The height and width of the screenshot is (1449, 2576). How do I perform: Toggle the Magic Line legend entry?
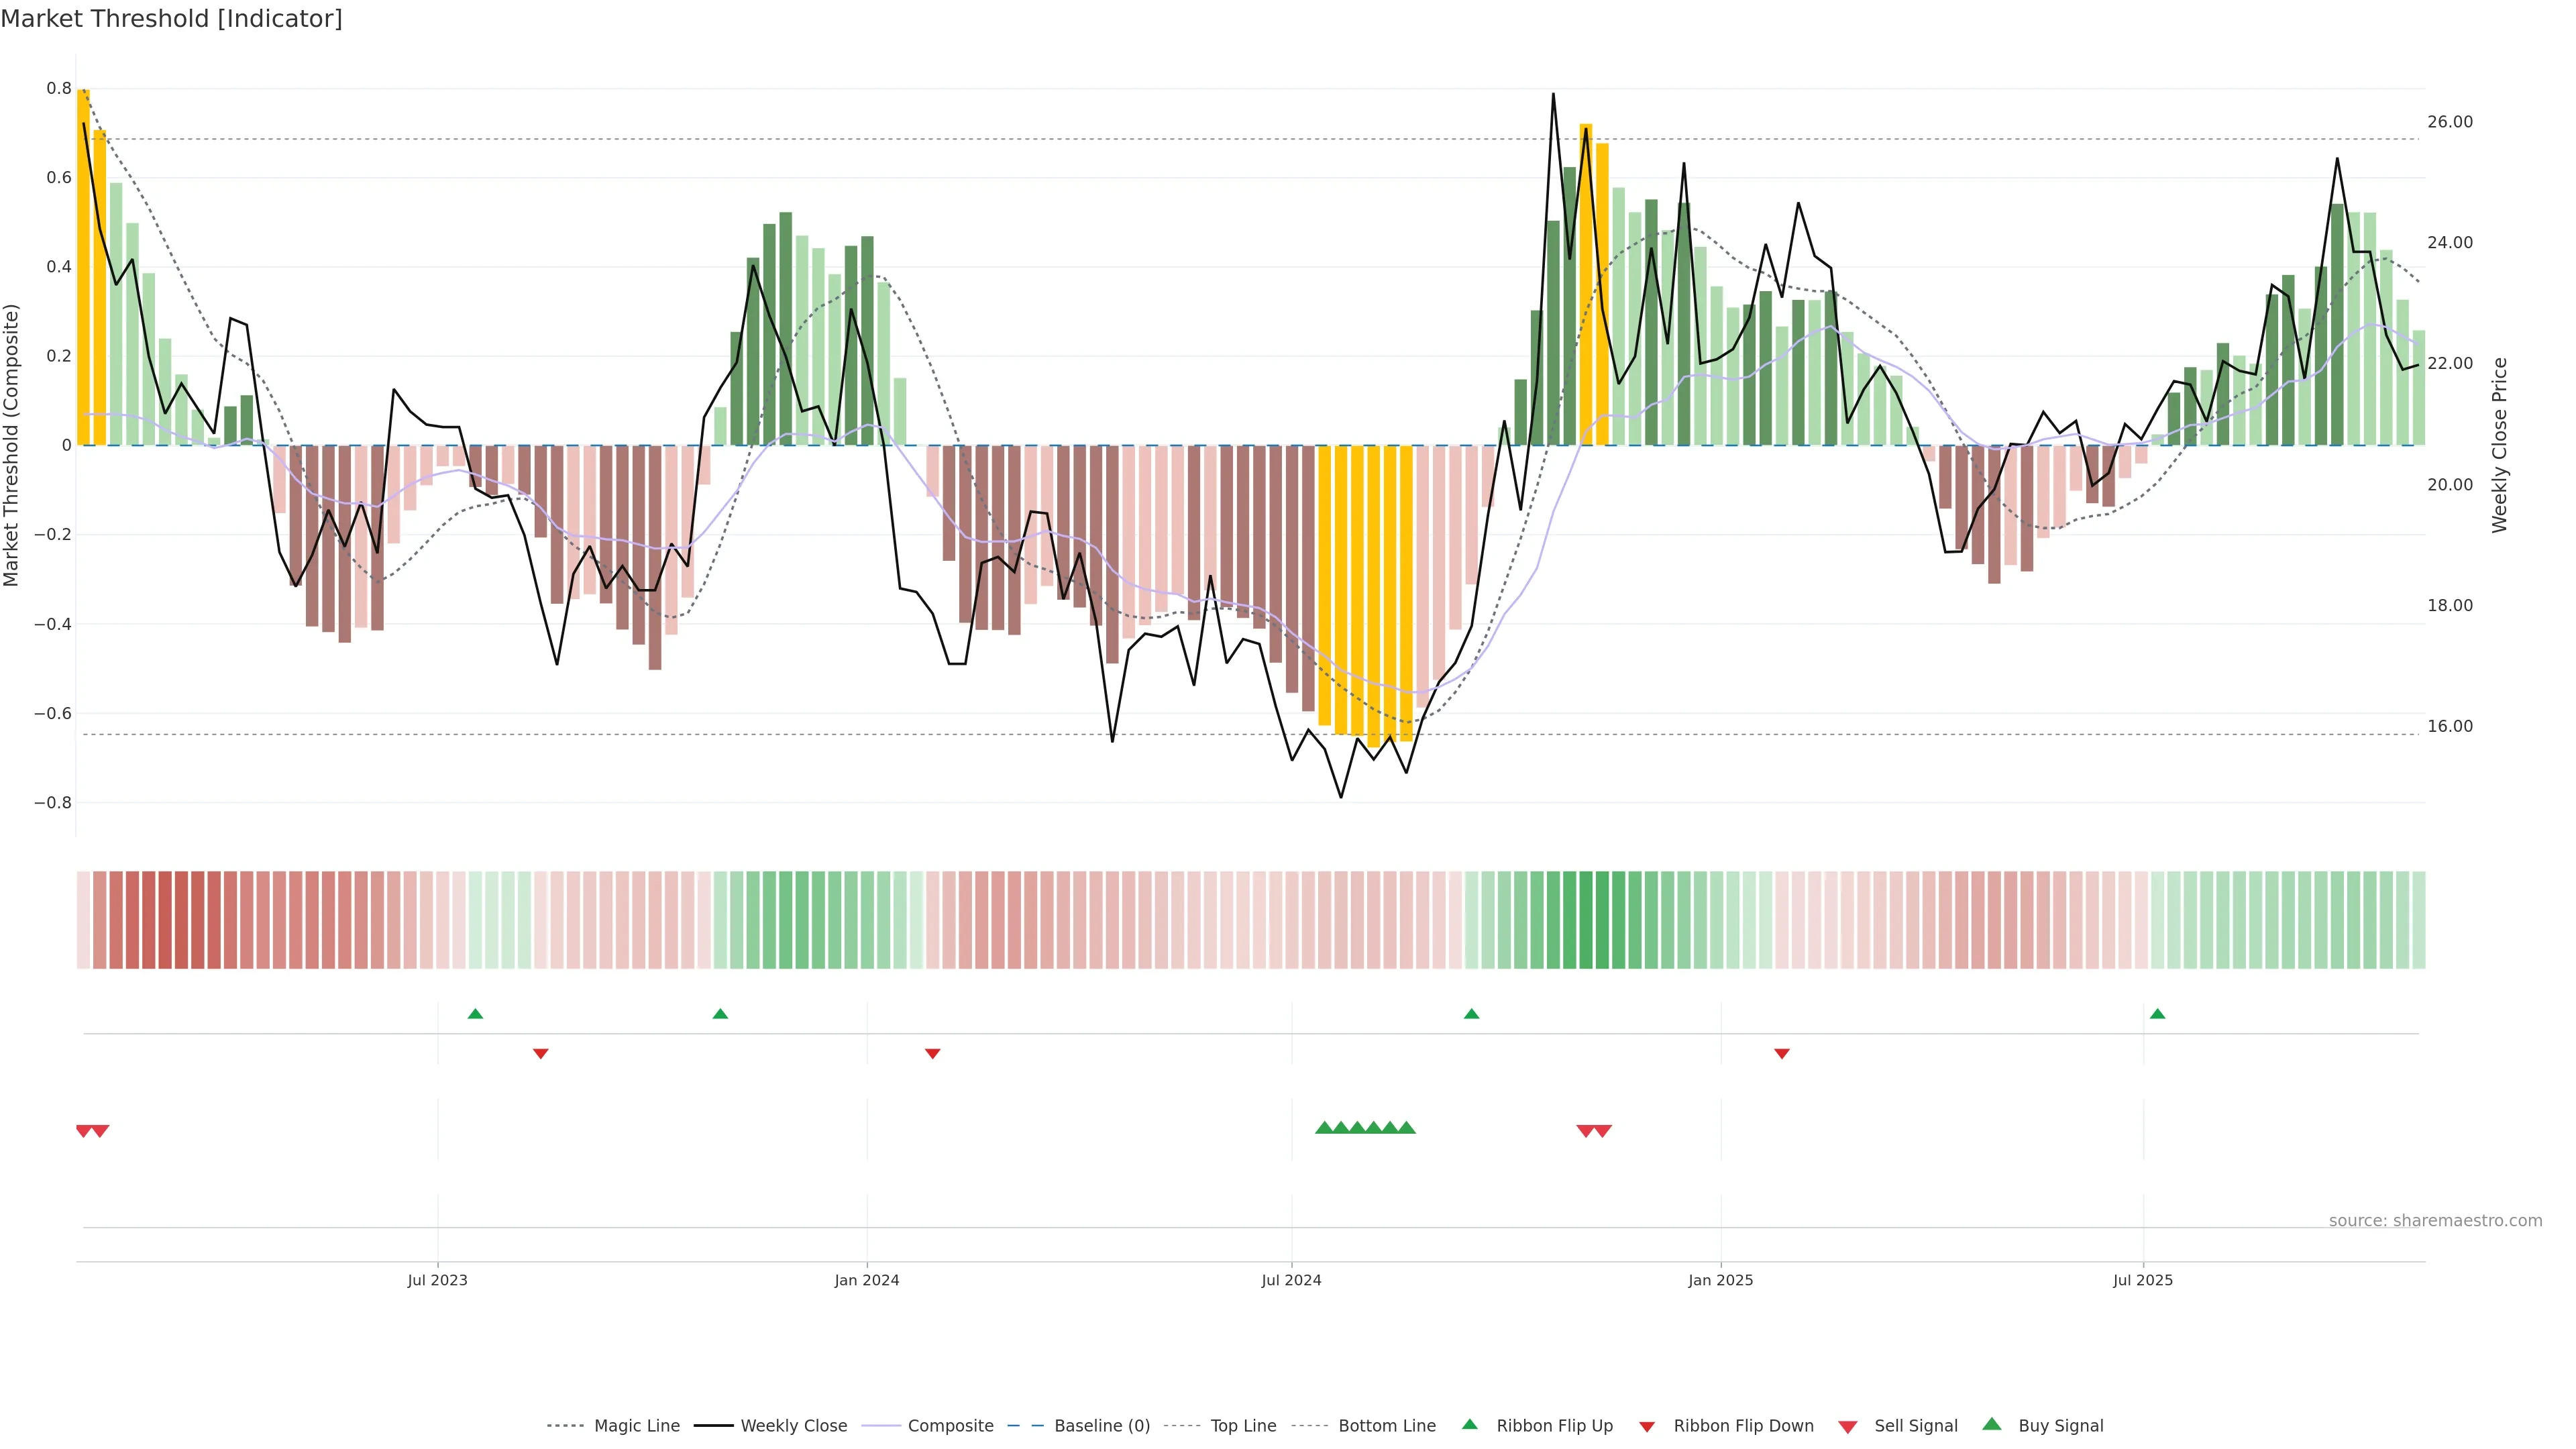[636, 1426]
